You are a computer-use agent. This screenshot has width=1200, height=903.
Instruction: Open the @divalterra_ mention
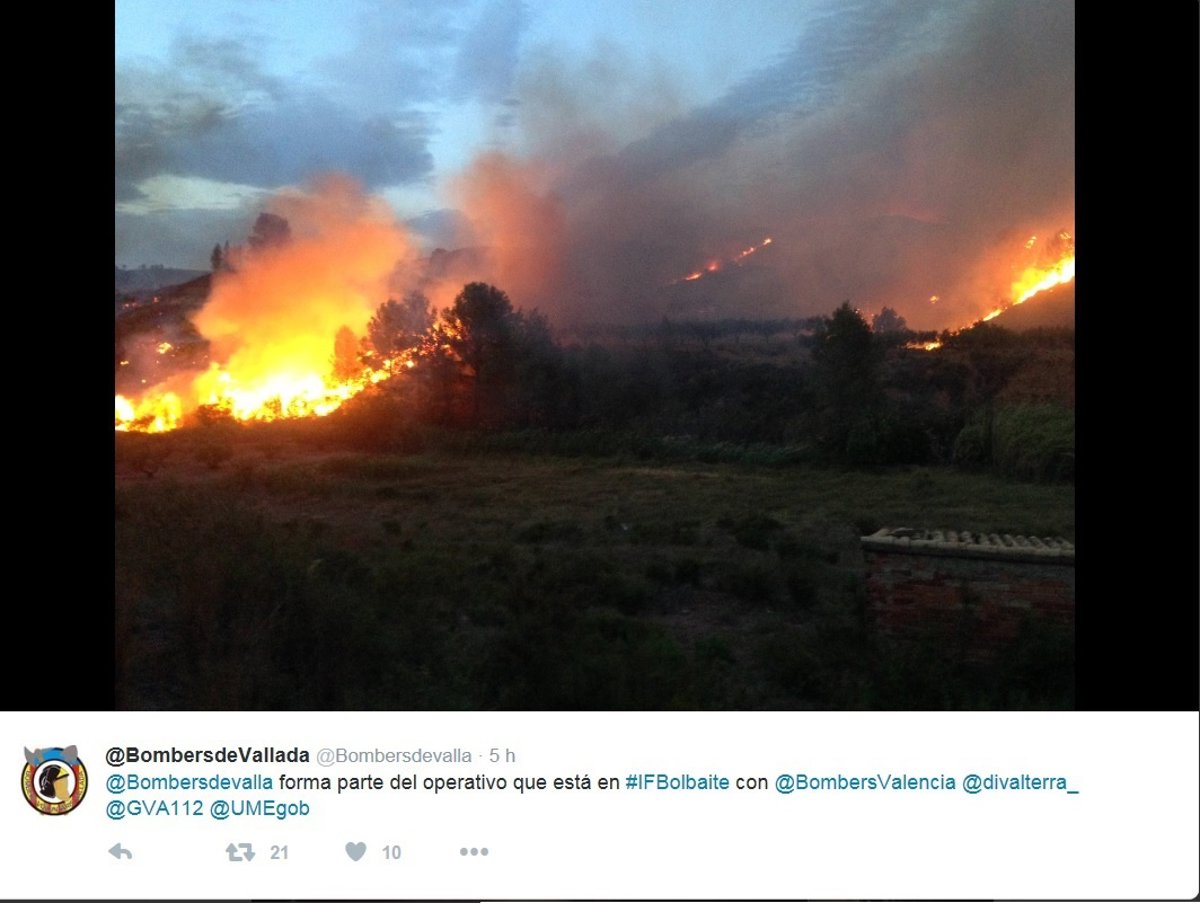pyautogui.click(x=1020, y=782)
